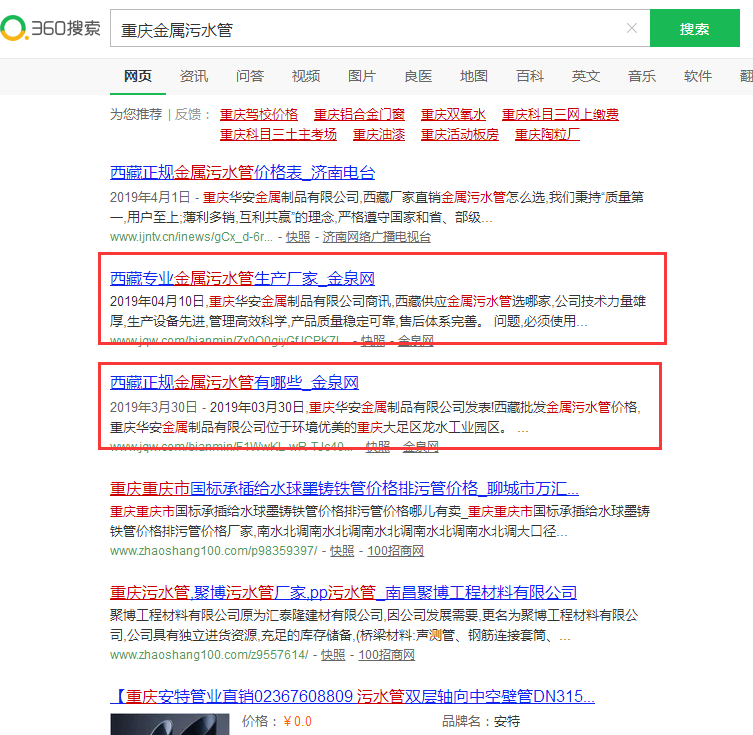This screenshot has width=753, height=735.
Task: Click the 360搜索 logo
Action: pyautogui.click(x=50, y=28)
